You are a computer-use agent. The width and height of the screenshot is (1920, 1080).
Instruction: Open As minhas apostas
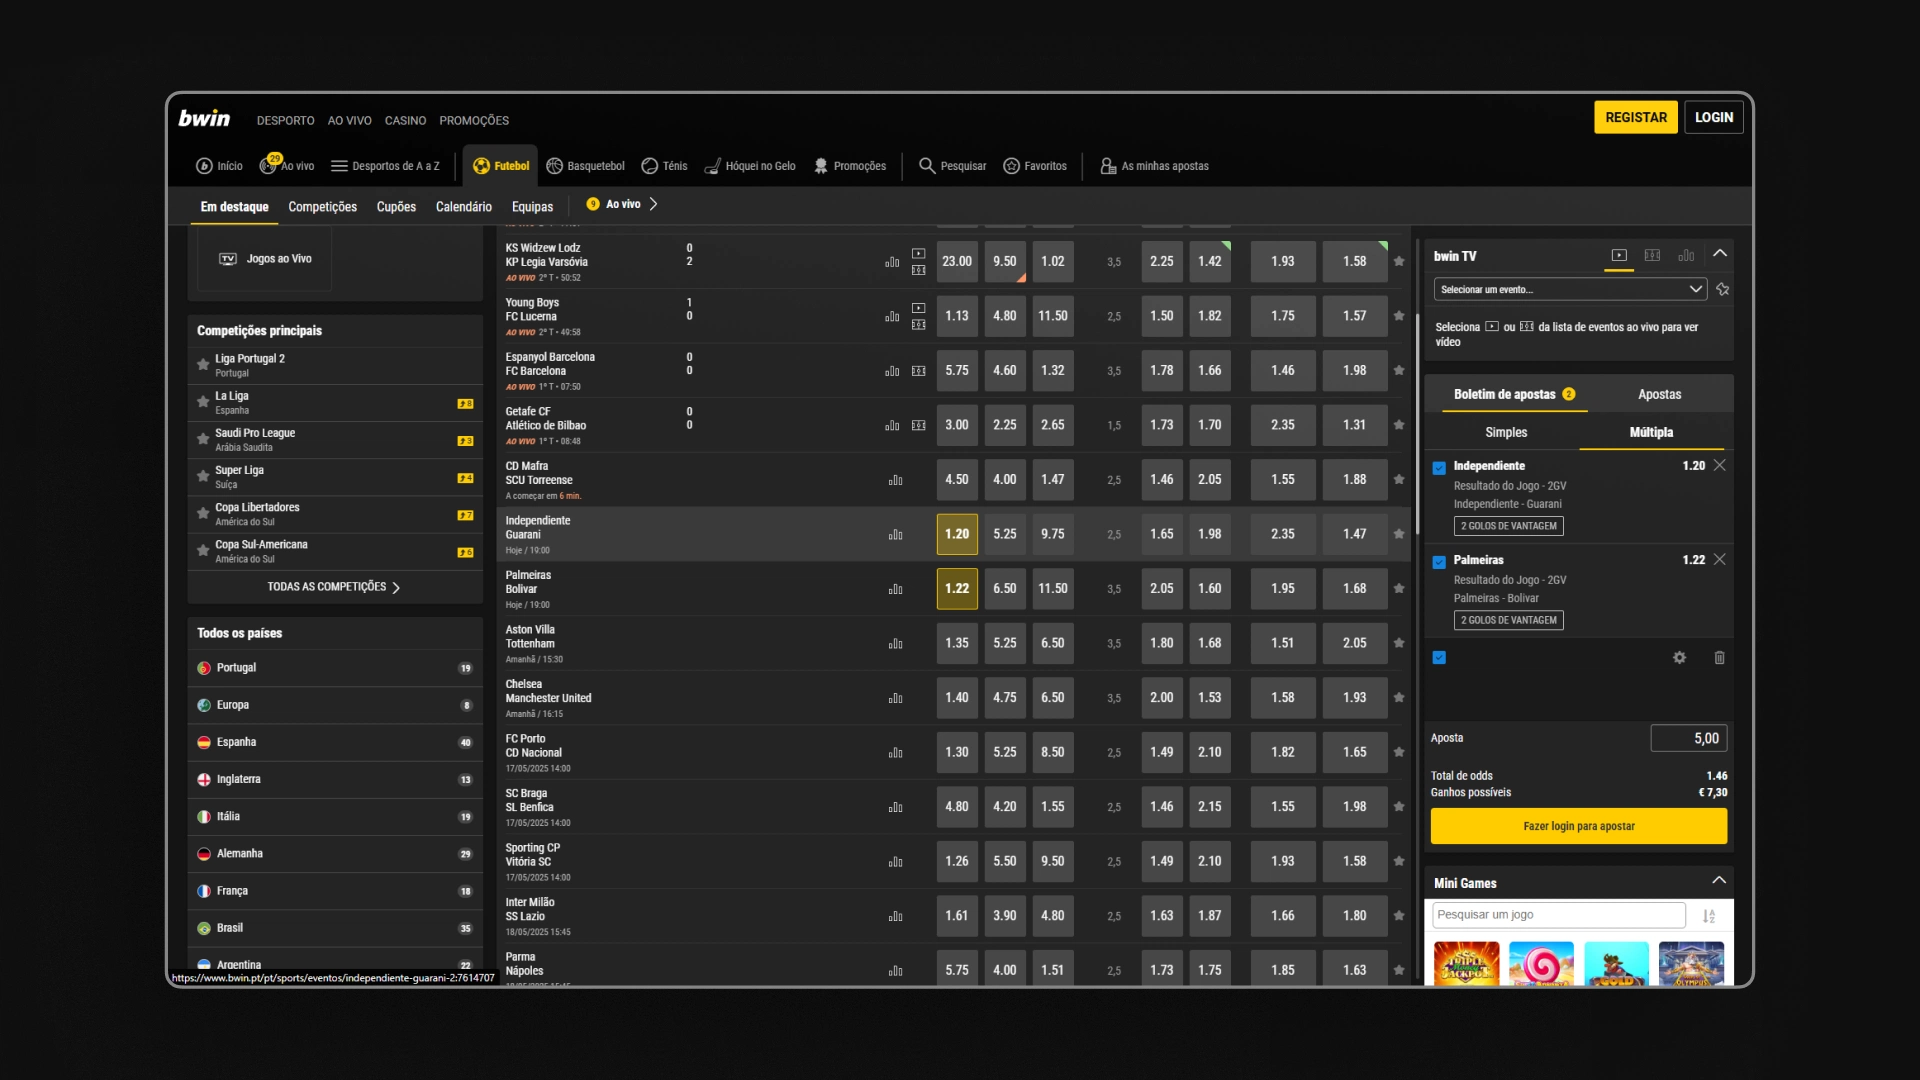[1154, 166]
